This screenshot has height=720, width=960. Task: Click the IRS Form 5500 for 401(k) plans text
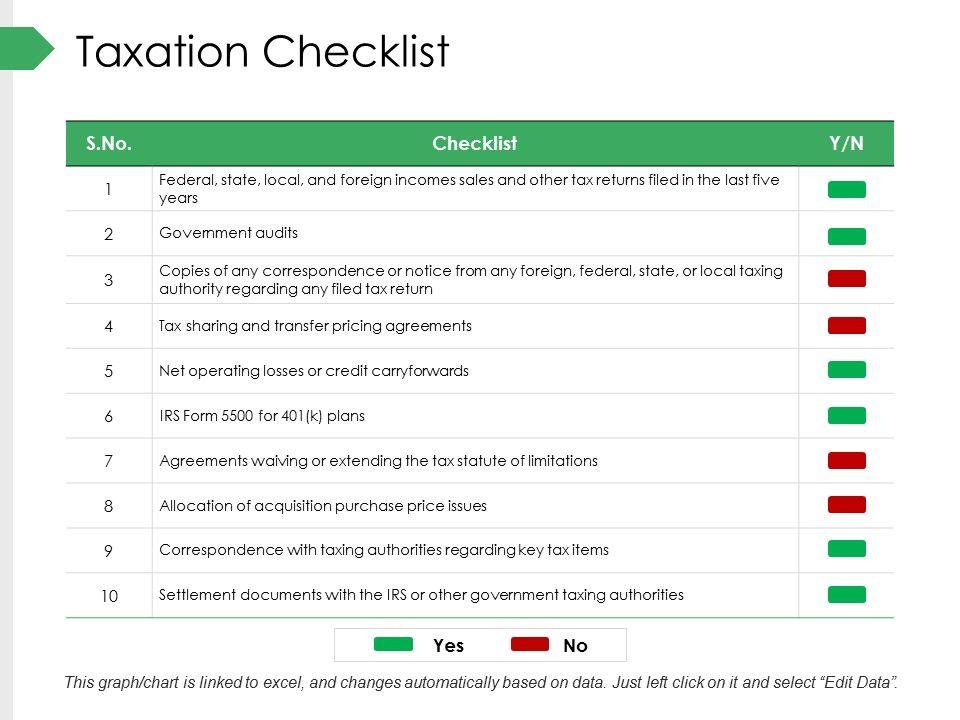(x=262, y=416)
